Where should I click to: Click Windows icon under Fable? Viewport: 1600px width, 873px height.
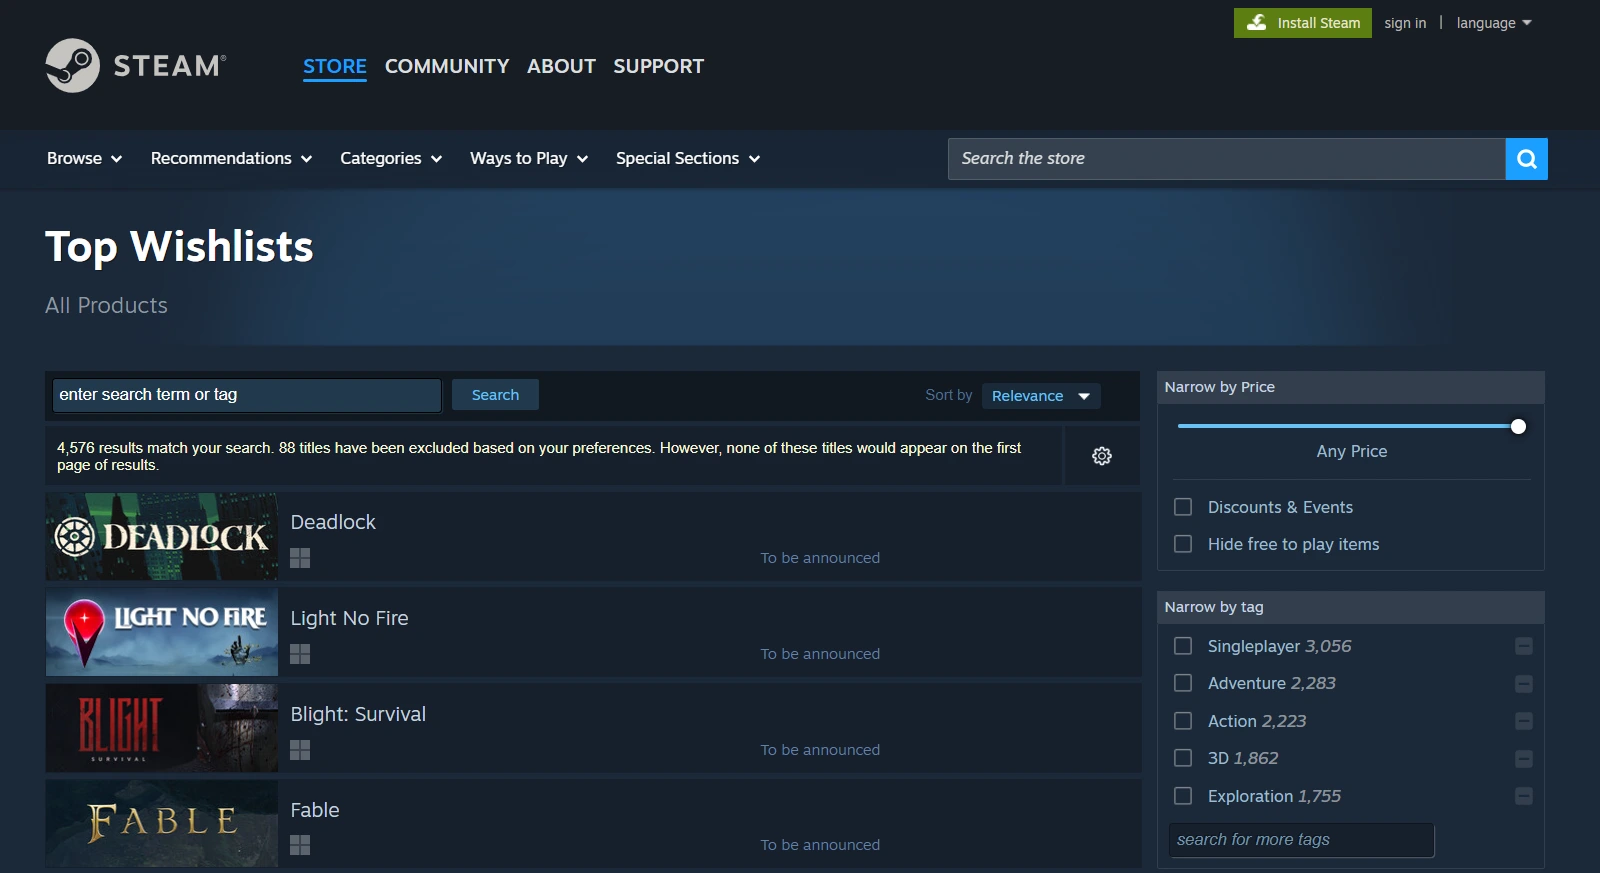(300, 845)
